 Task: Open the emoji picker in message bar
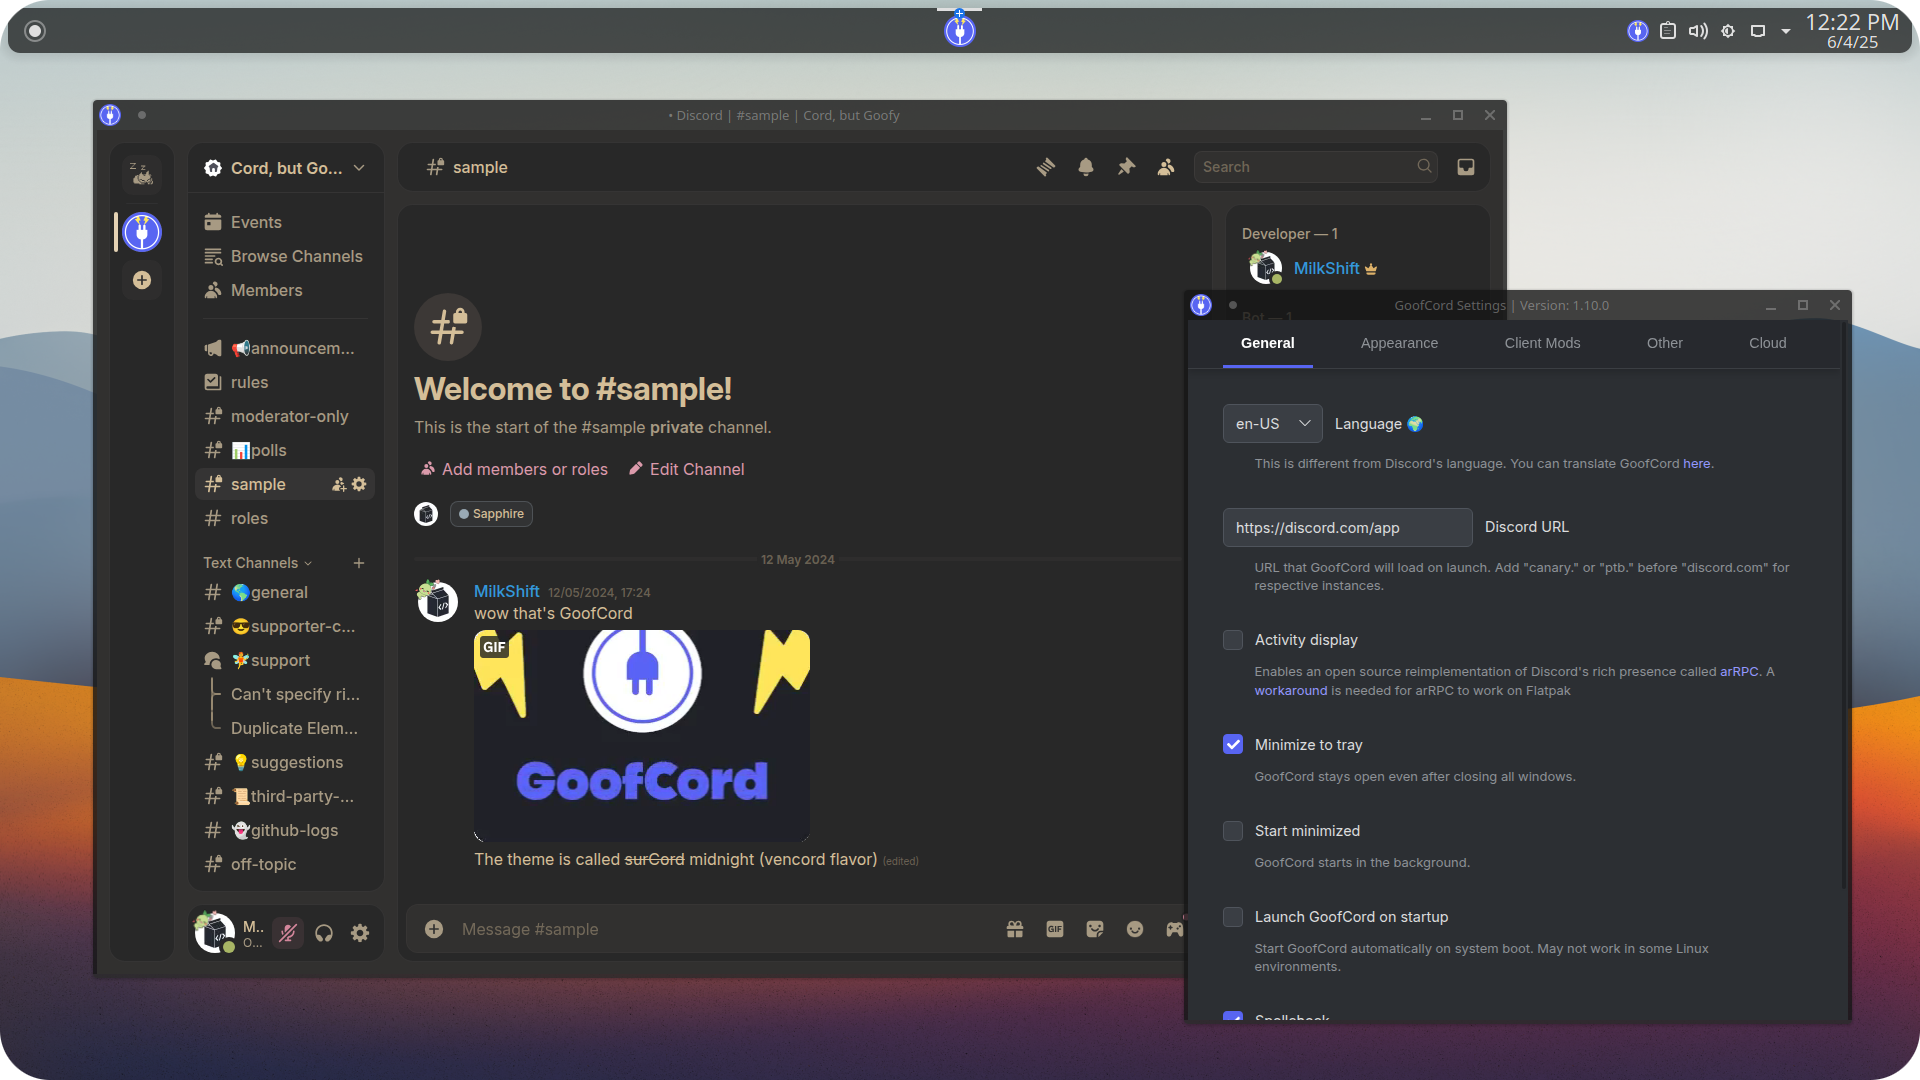[1135, 929]
